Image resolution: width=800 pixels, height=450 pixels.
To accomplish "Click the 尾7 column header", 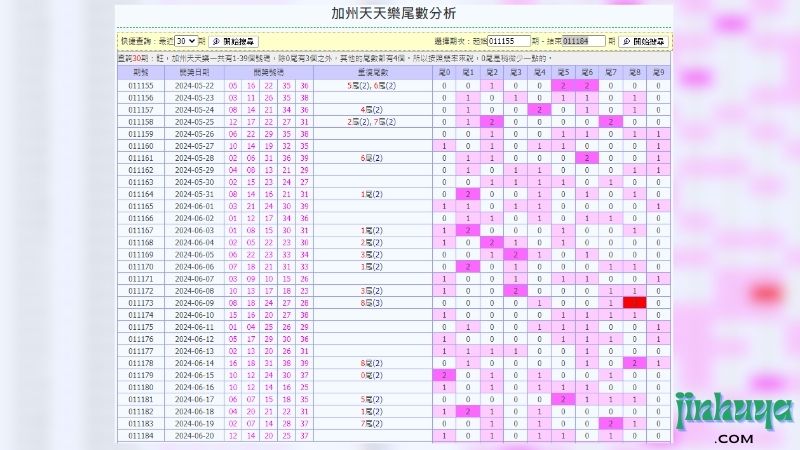I will tap(611, 73).
